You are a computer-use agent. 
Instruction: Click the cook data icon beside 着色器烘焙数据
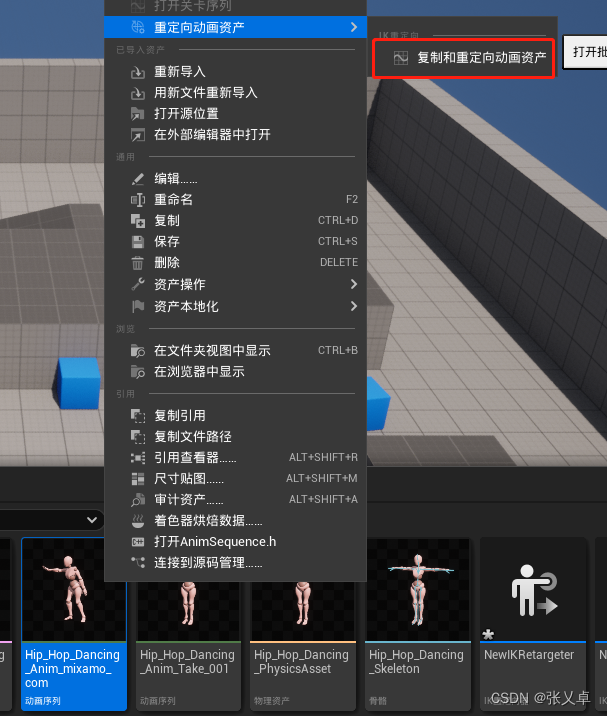[x=138, y=521]
